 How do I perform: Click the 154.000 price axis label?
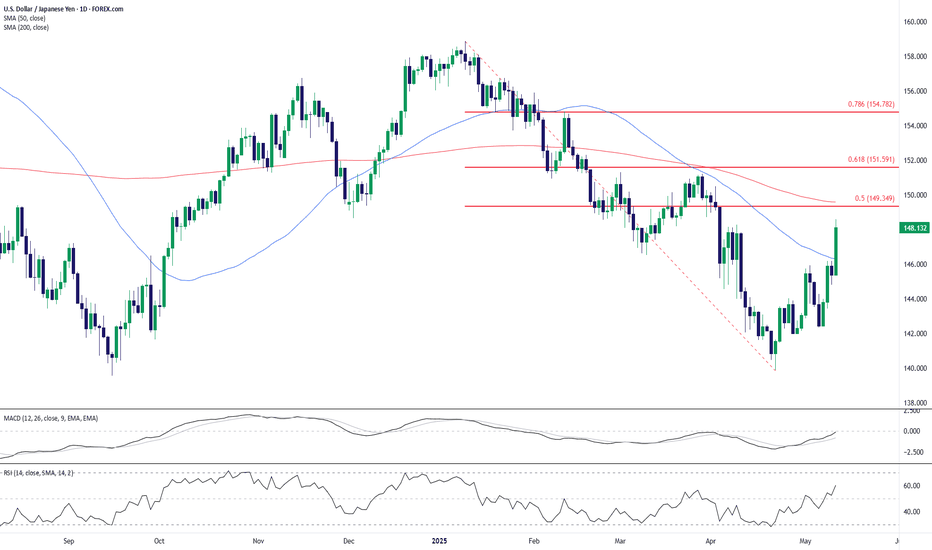[915, 125]
